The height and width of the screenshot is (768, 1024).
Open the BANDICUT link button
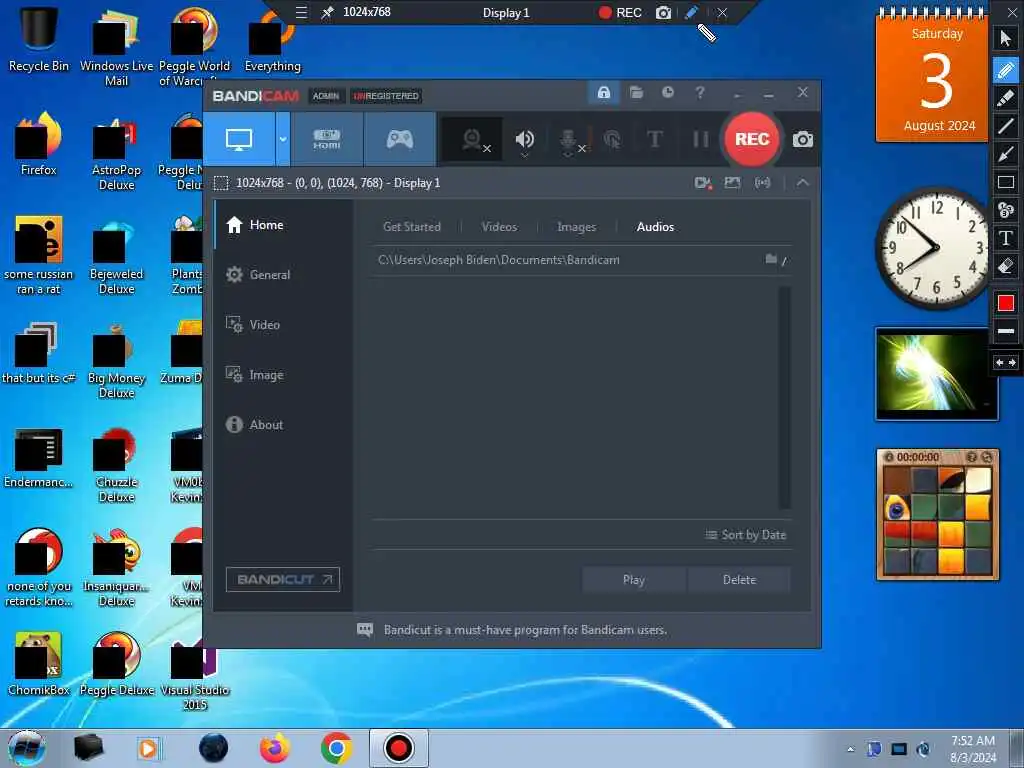(283, 579)
